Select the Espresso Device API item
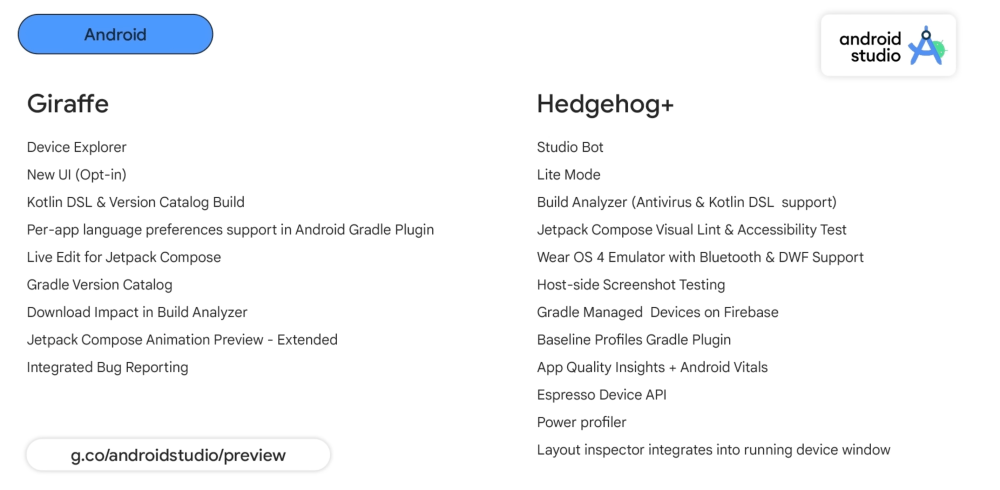The height and width of the screenshot is (490, 1000). 602,395
